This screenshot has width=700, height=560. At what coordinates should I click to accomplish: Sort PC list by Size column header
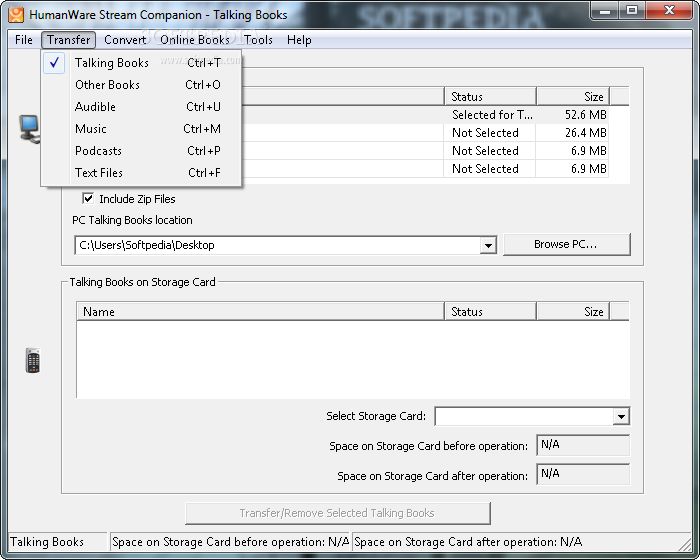[x=573, y=96]
